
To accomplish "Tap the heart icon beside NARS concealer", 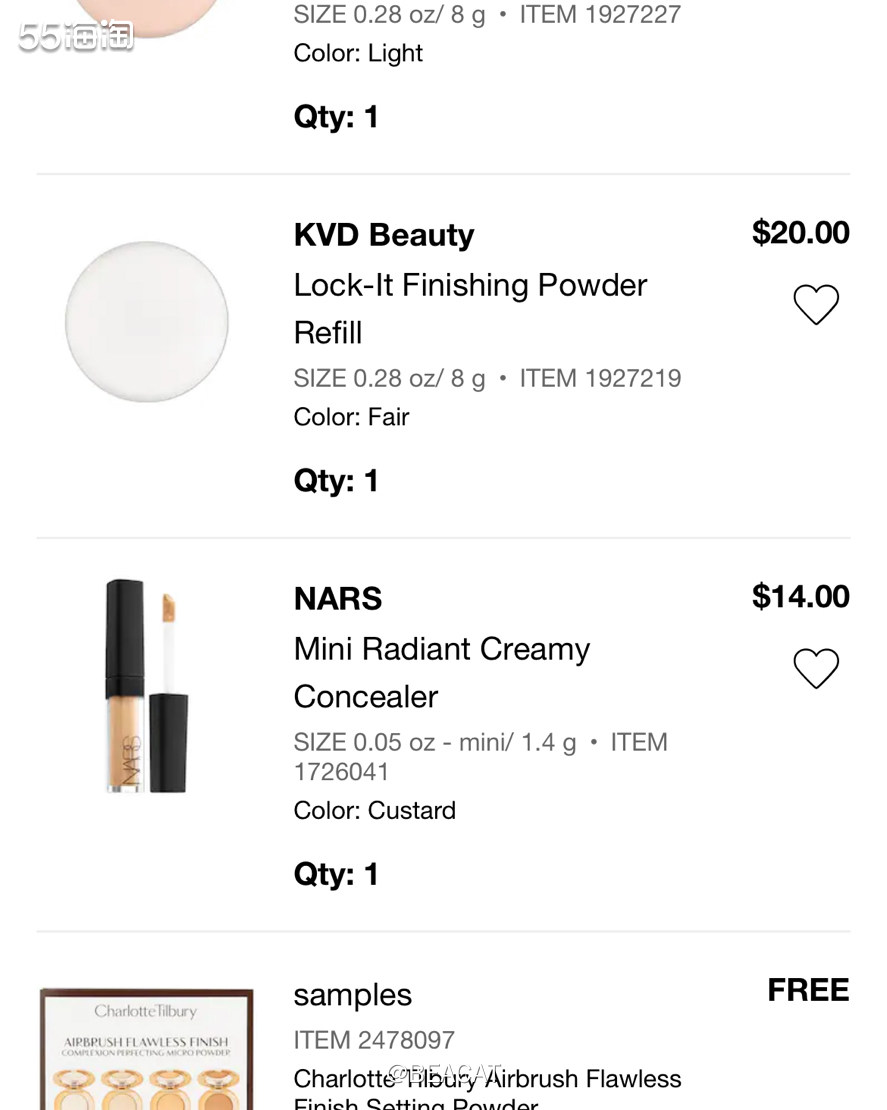I will click(816, 669).
